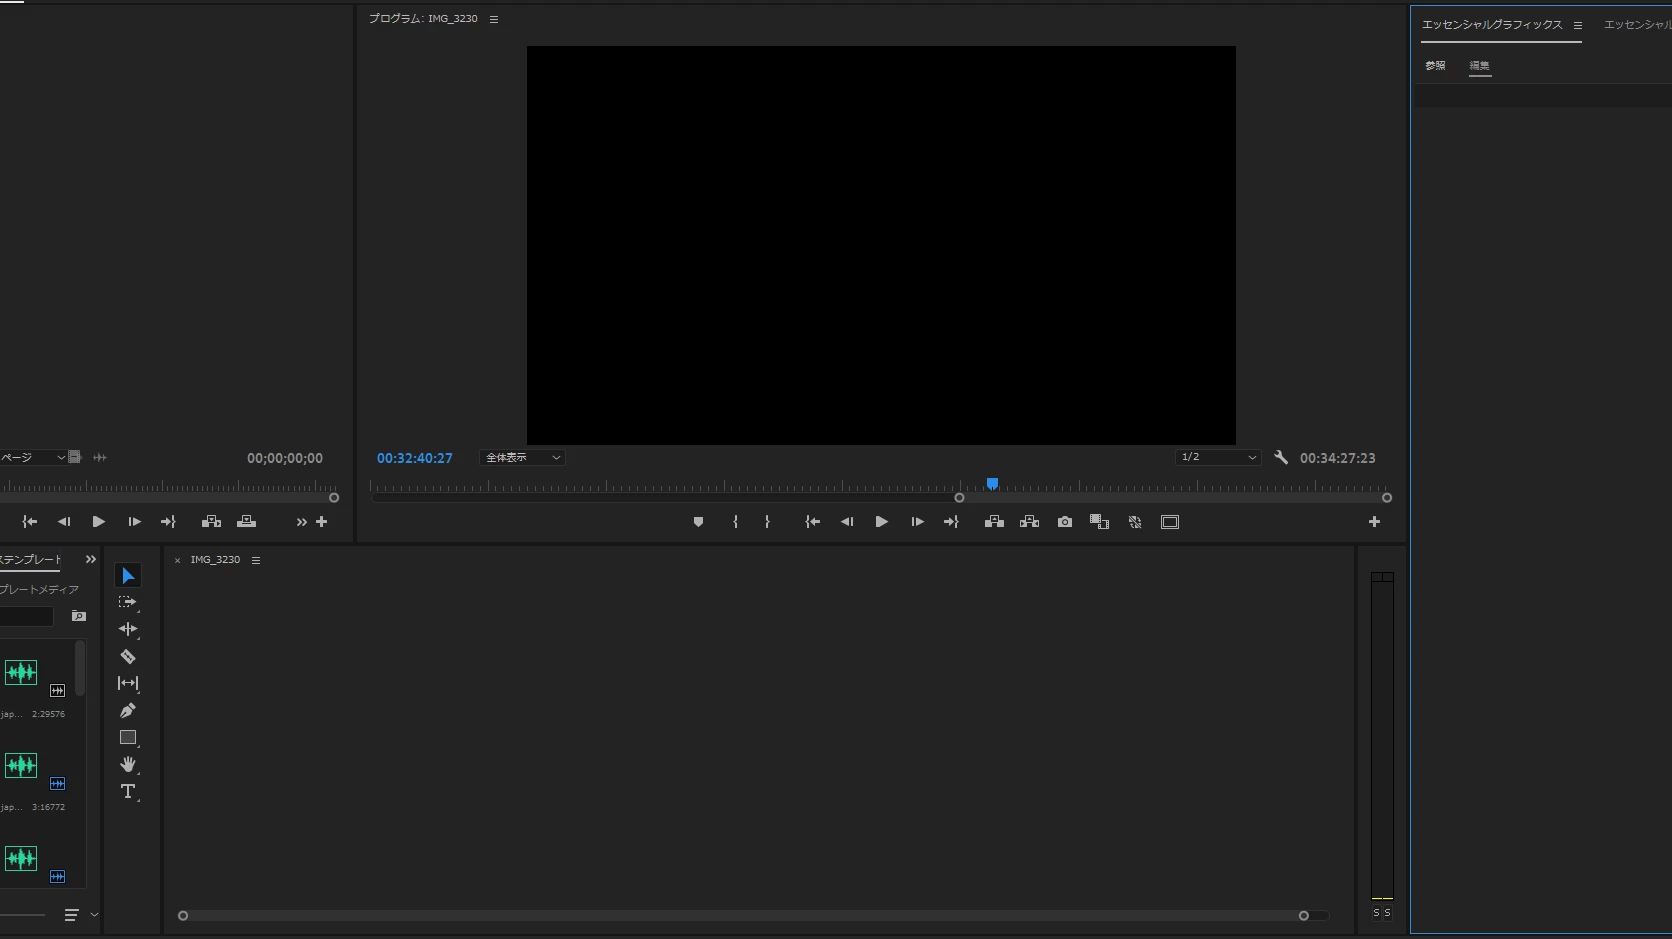Close the IMG_3230 timeline tab
Viewport: 1672px width, 939px height.
178,561
